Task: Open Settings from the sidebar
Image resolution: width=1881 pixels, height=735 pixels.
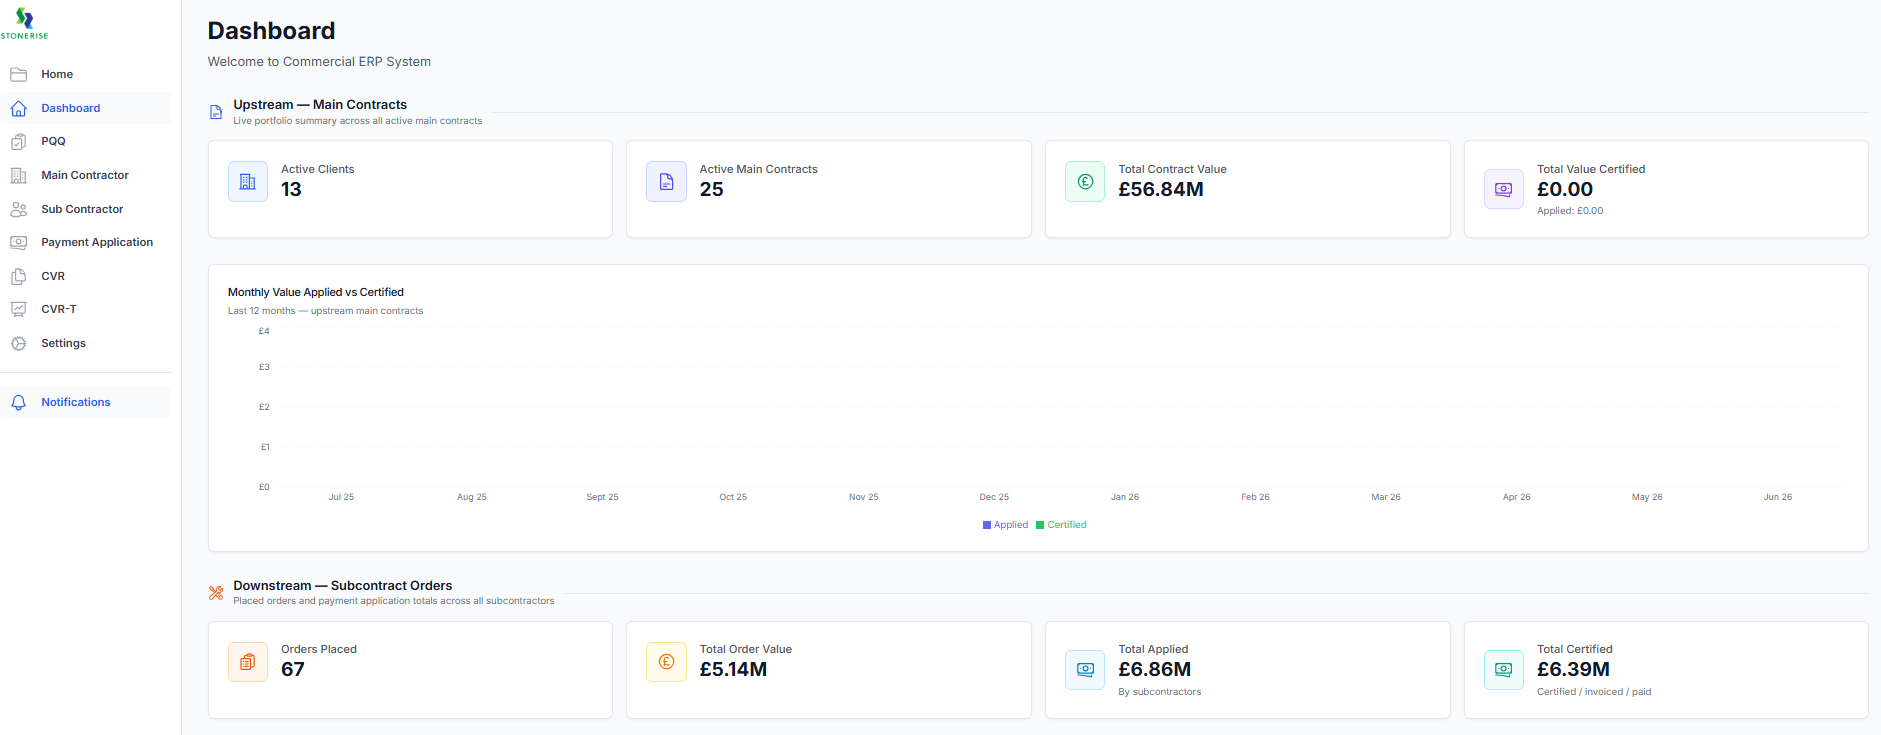Action: coord(86,343)
